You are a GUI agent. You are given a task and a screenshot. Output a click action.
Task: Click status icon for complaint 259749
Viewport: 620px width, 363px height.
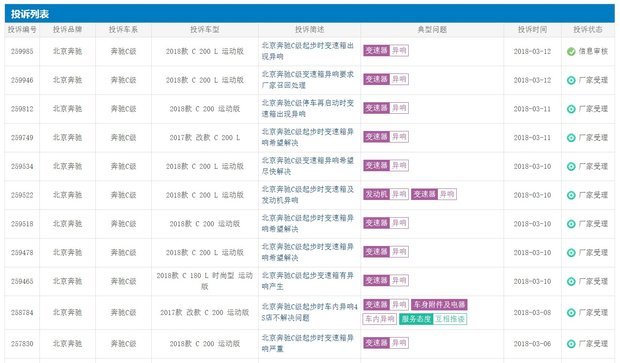point(571,138)
